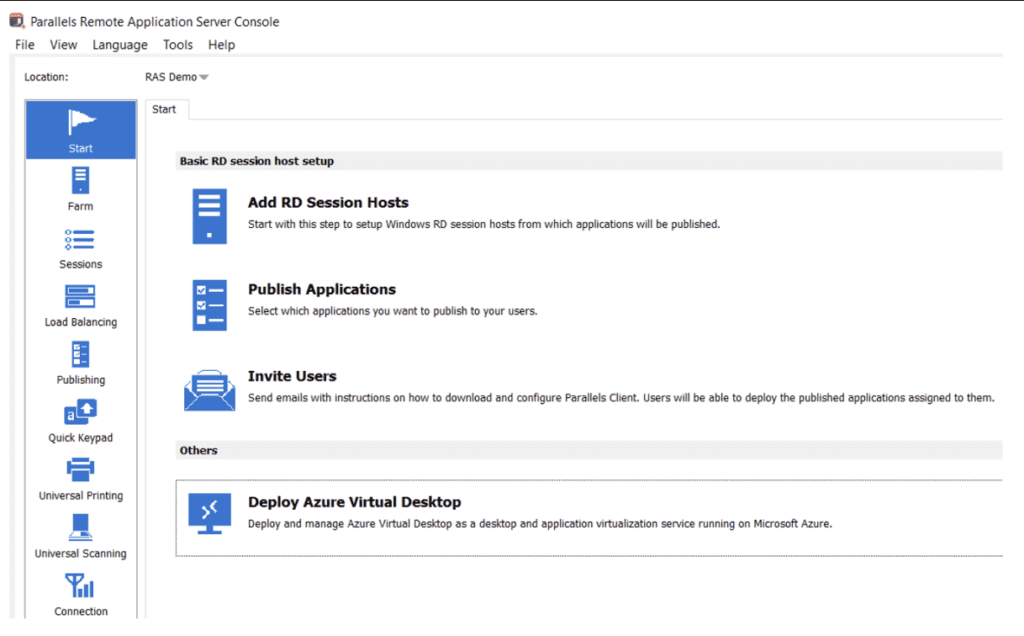Click the Publish Applications link
1024x636 pixels.
pos(322,289)
